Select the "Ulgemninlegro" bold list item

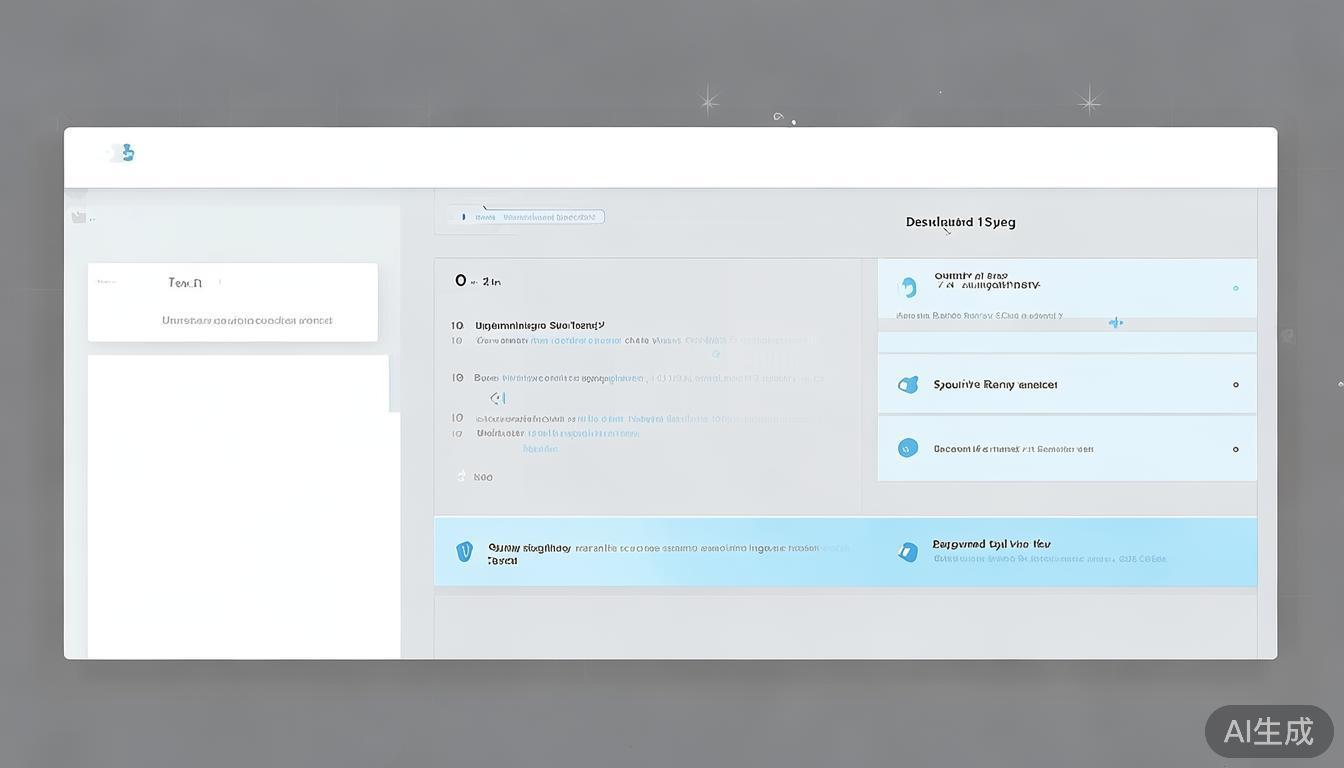[x=539, y=325]
